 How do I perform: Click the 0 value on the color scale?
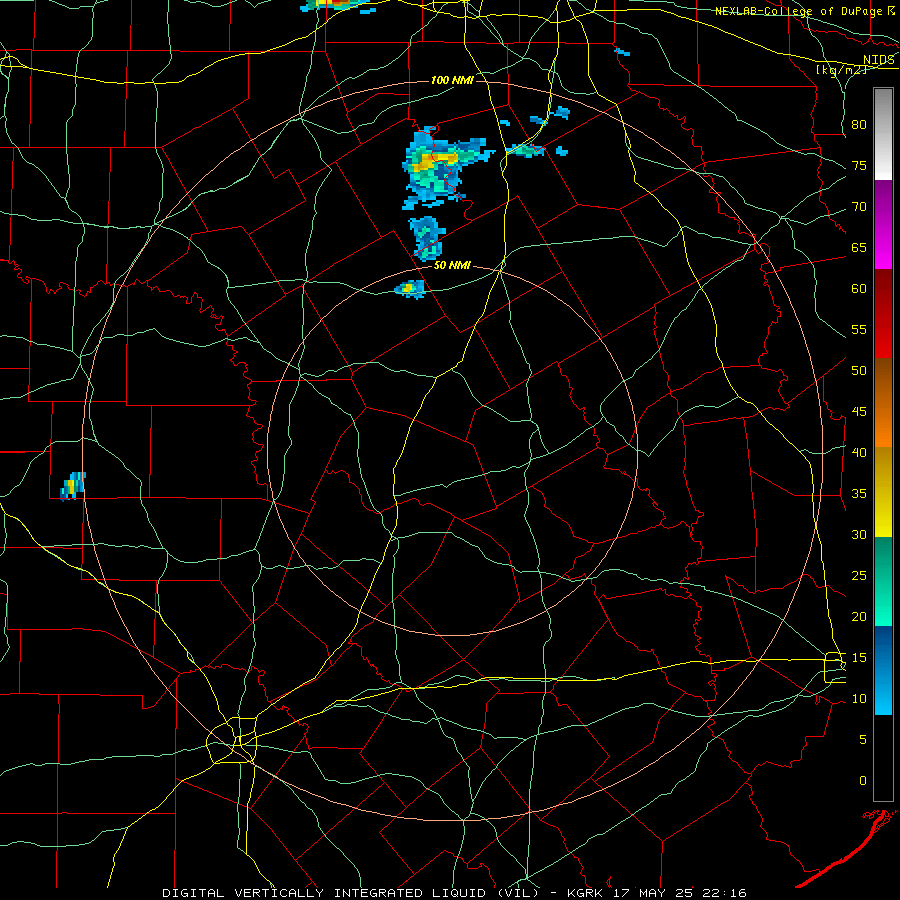(863, 781)
